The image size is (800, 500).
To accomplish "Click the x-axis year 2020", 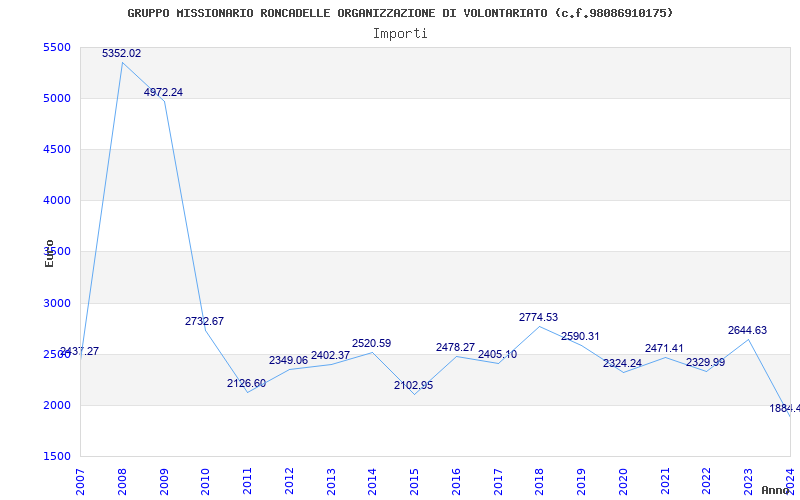I will click(623, 482).
